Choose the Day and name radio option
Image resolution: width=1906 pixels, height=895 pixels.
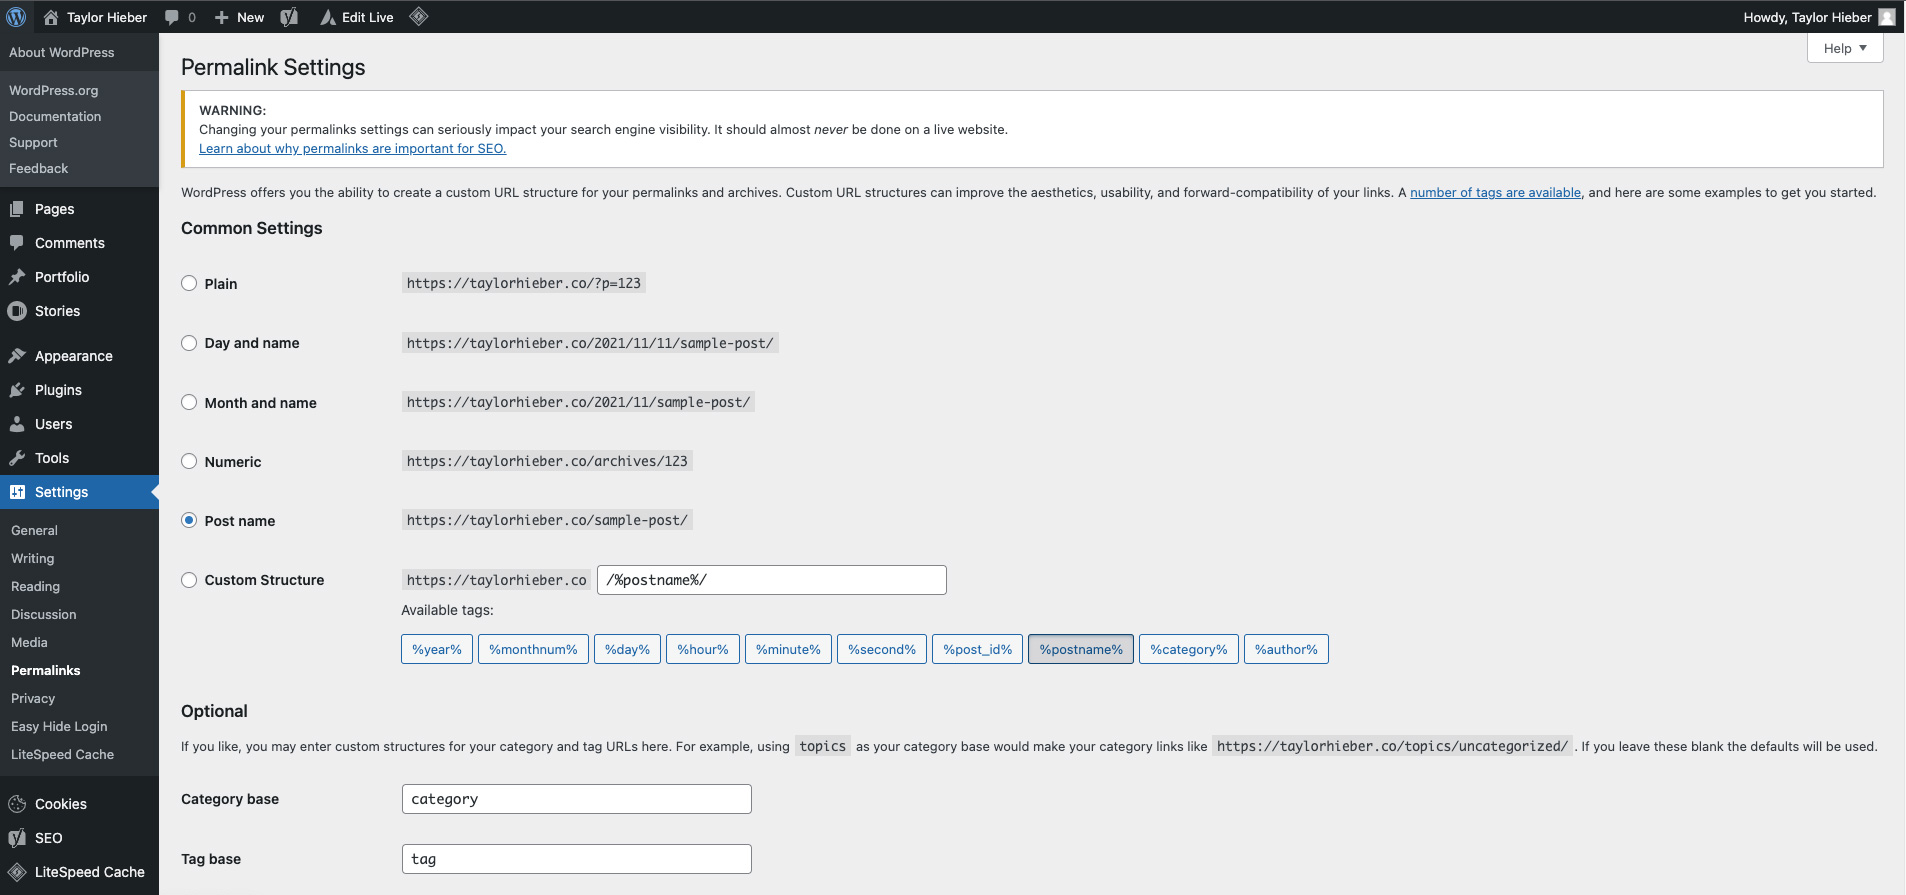point(189,343)
